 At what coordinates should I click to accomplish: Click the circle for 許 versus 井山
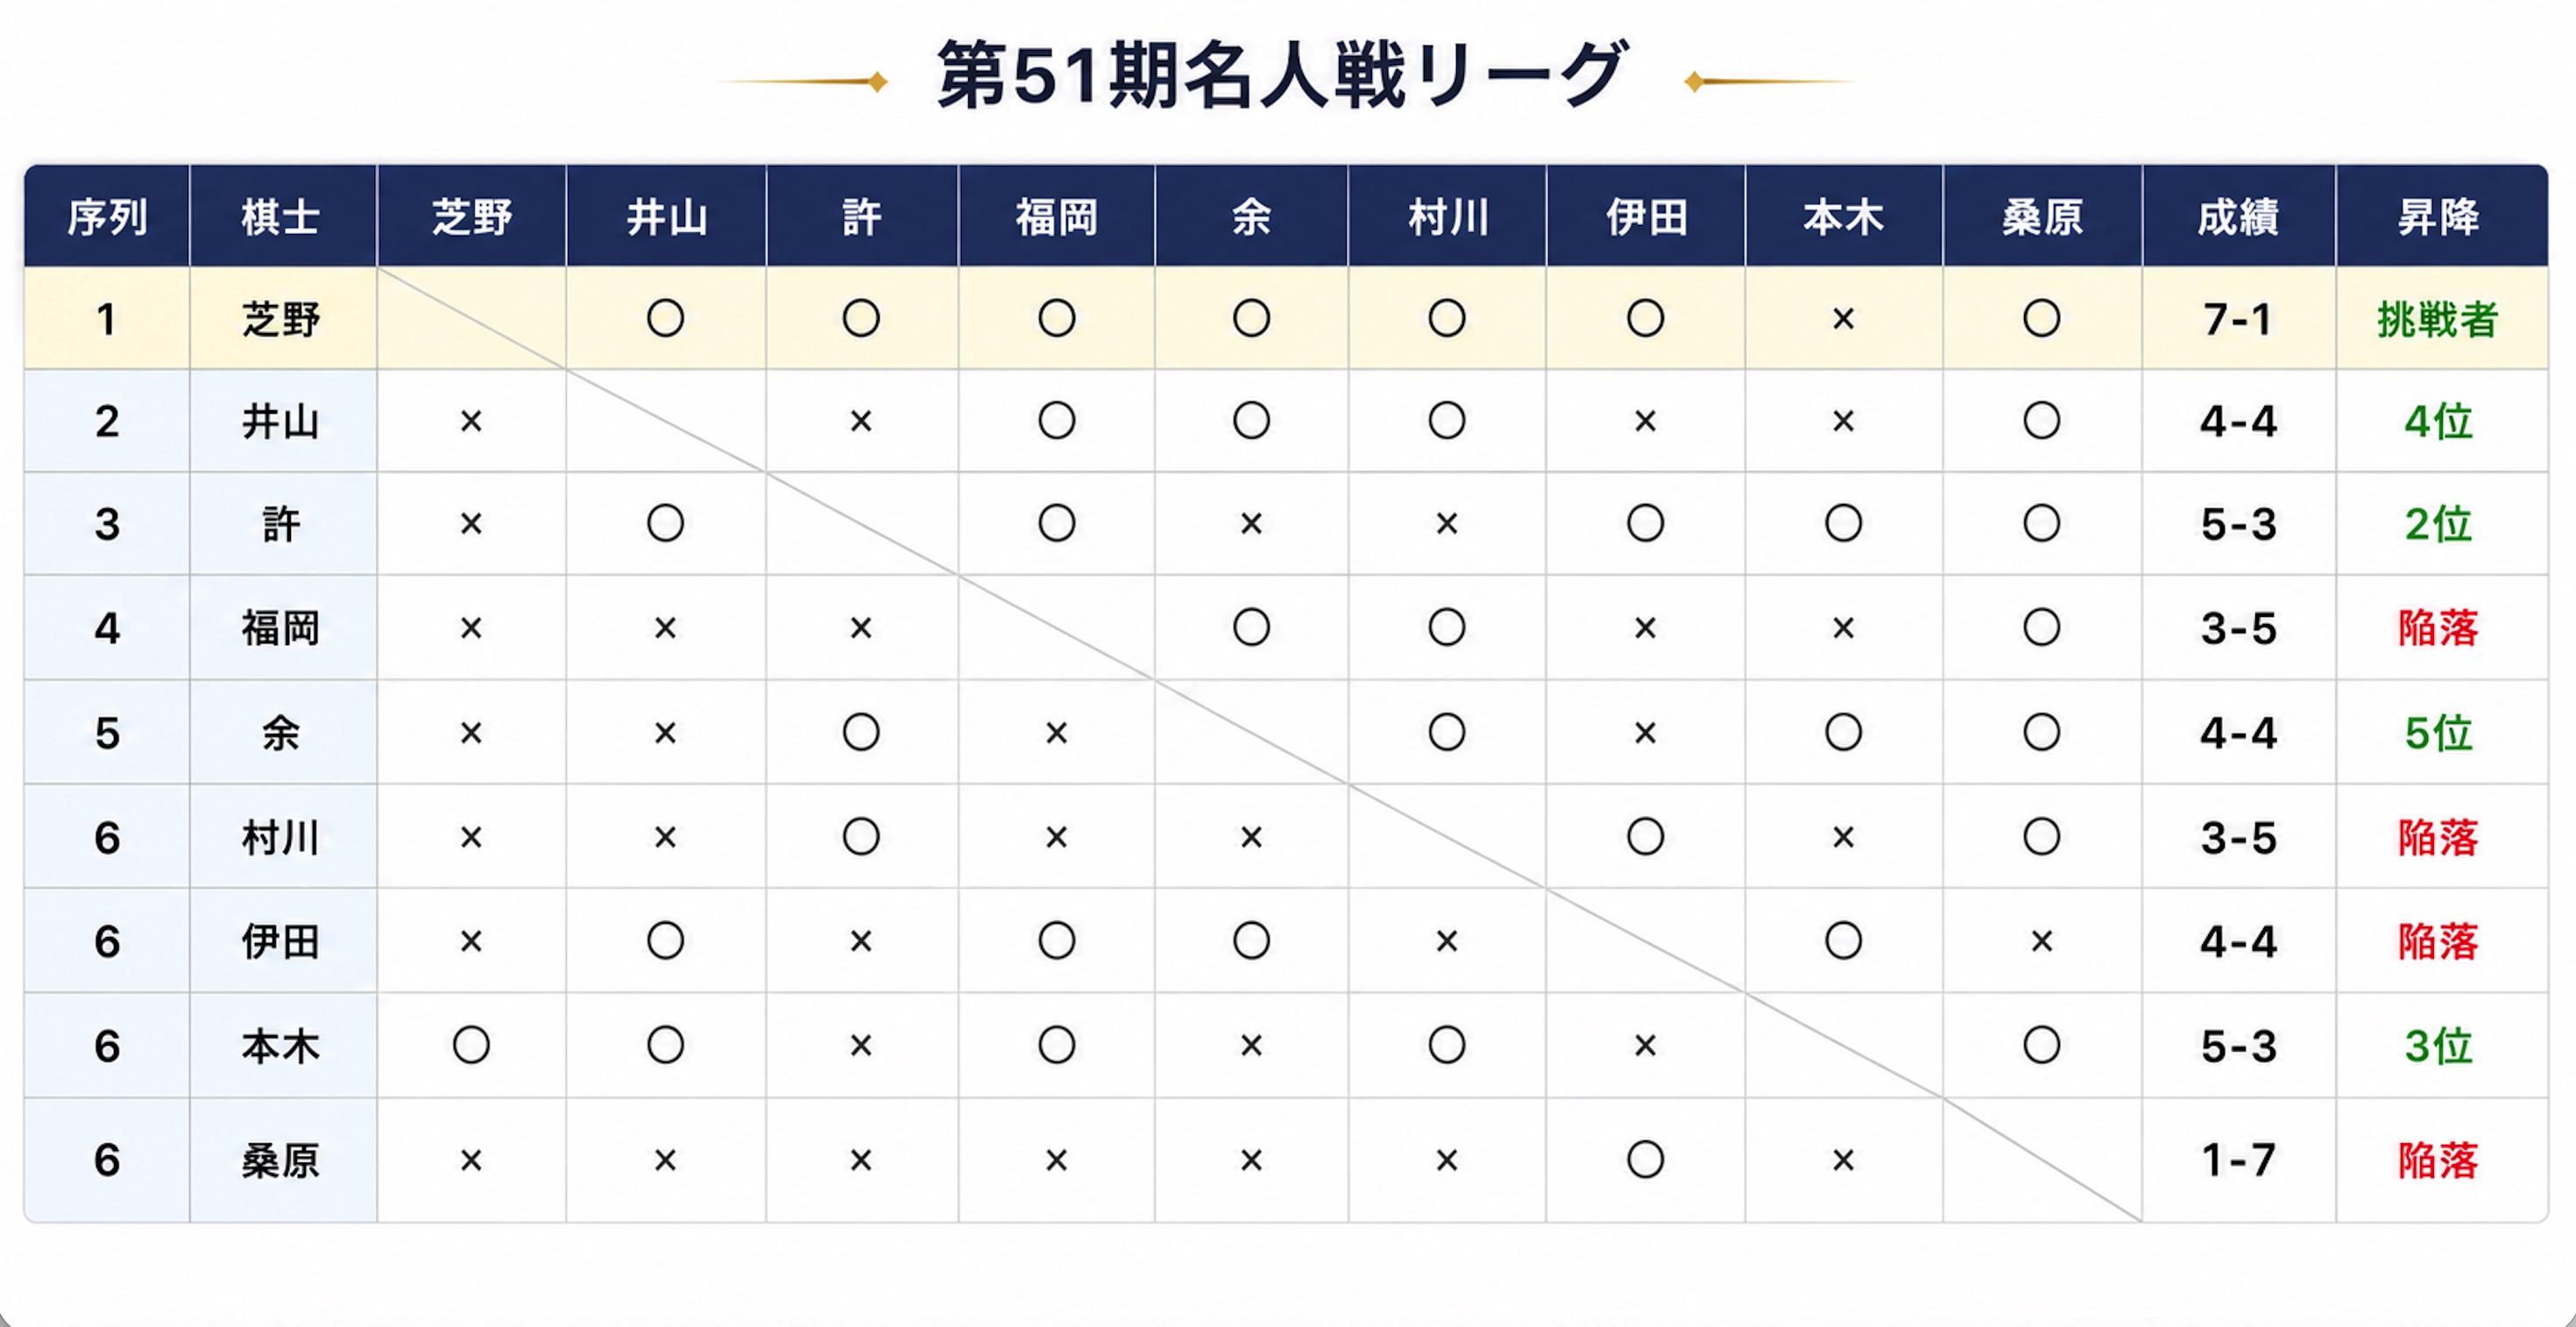click(x=665, y=523)
